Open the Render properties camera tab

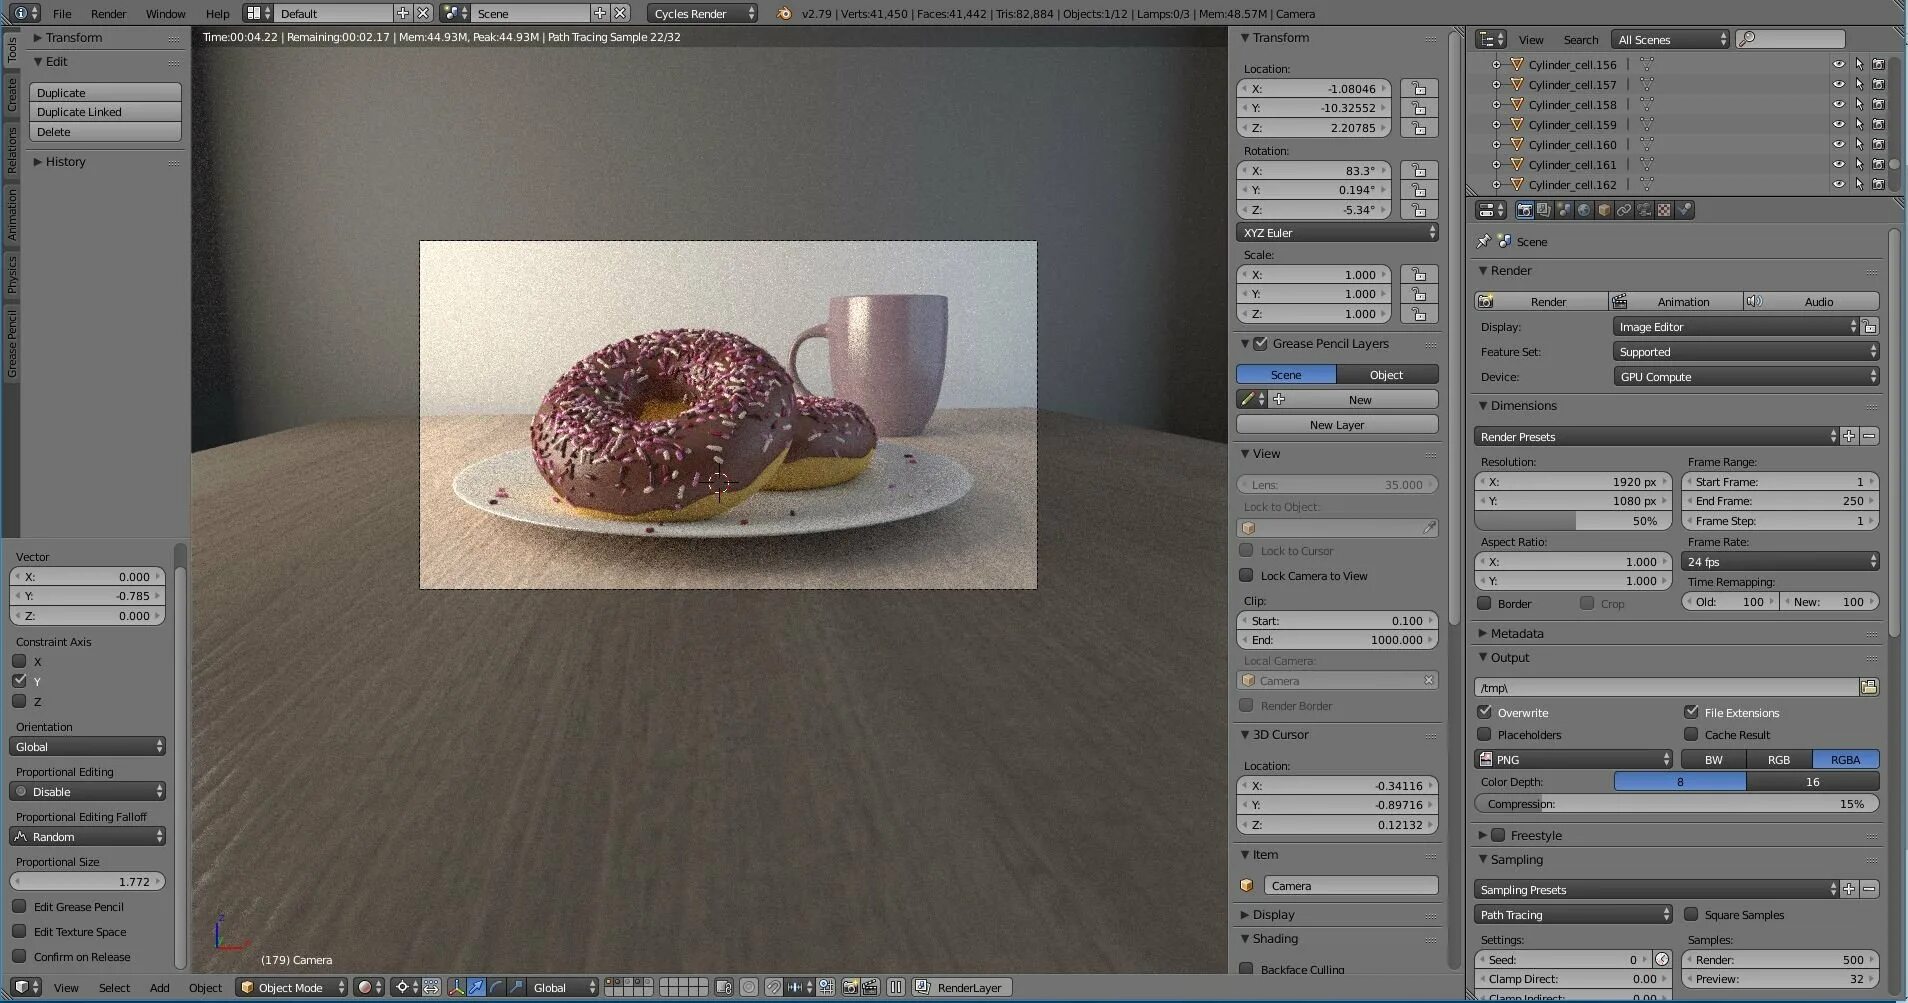1524,210
